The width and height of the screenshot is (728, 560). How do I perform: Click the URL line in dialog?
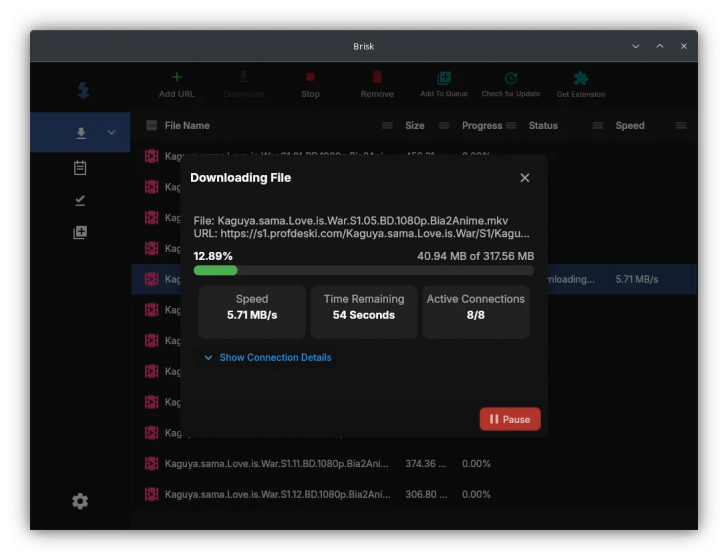click(361, 234)
